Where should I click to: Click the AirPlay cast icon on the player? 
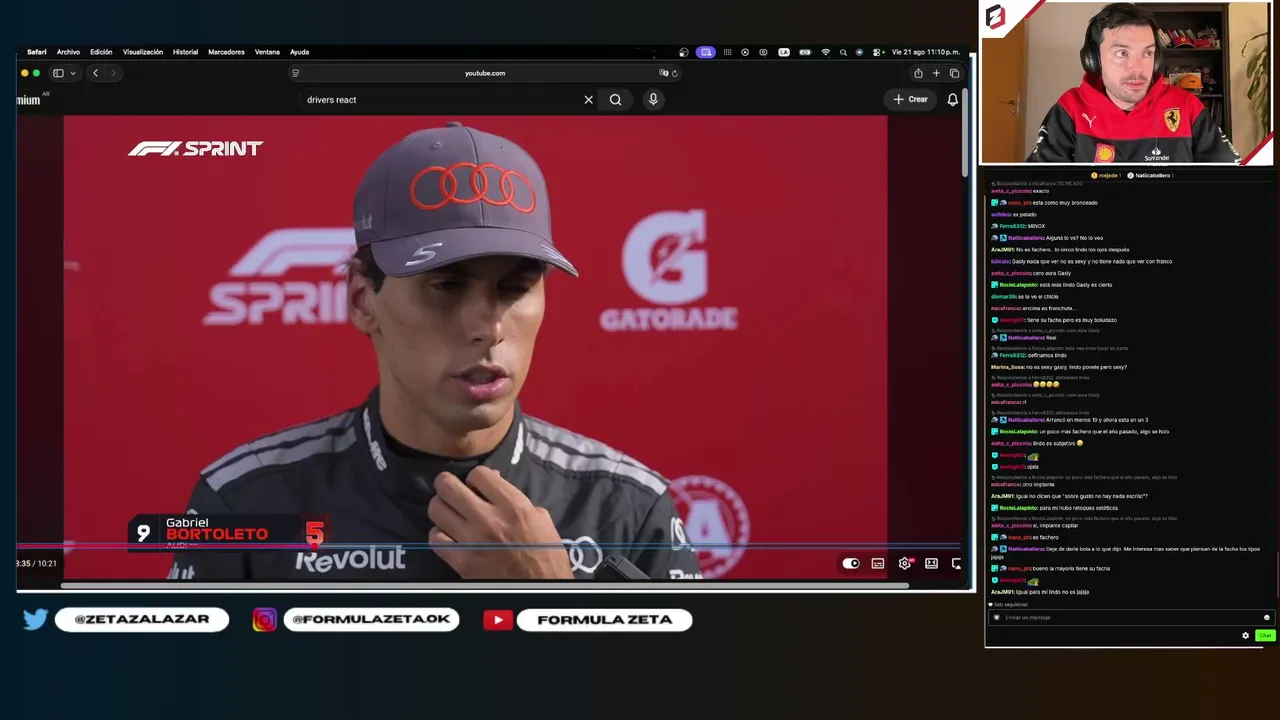click(x=956, y=564)
